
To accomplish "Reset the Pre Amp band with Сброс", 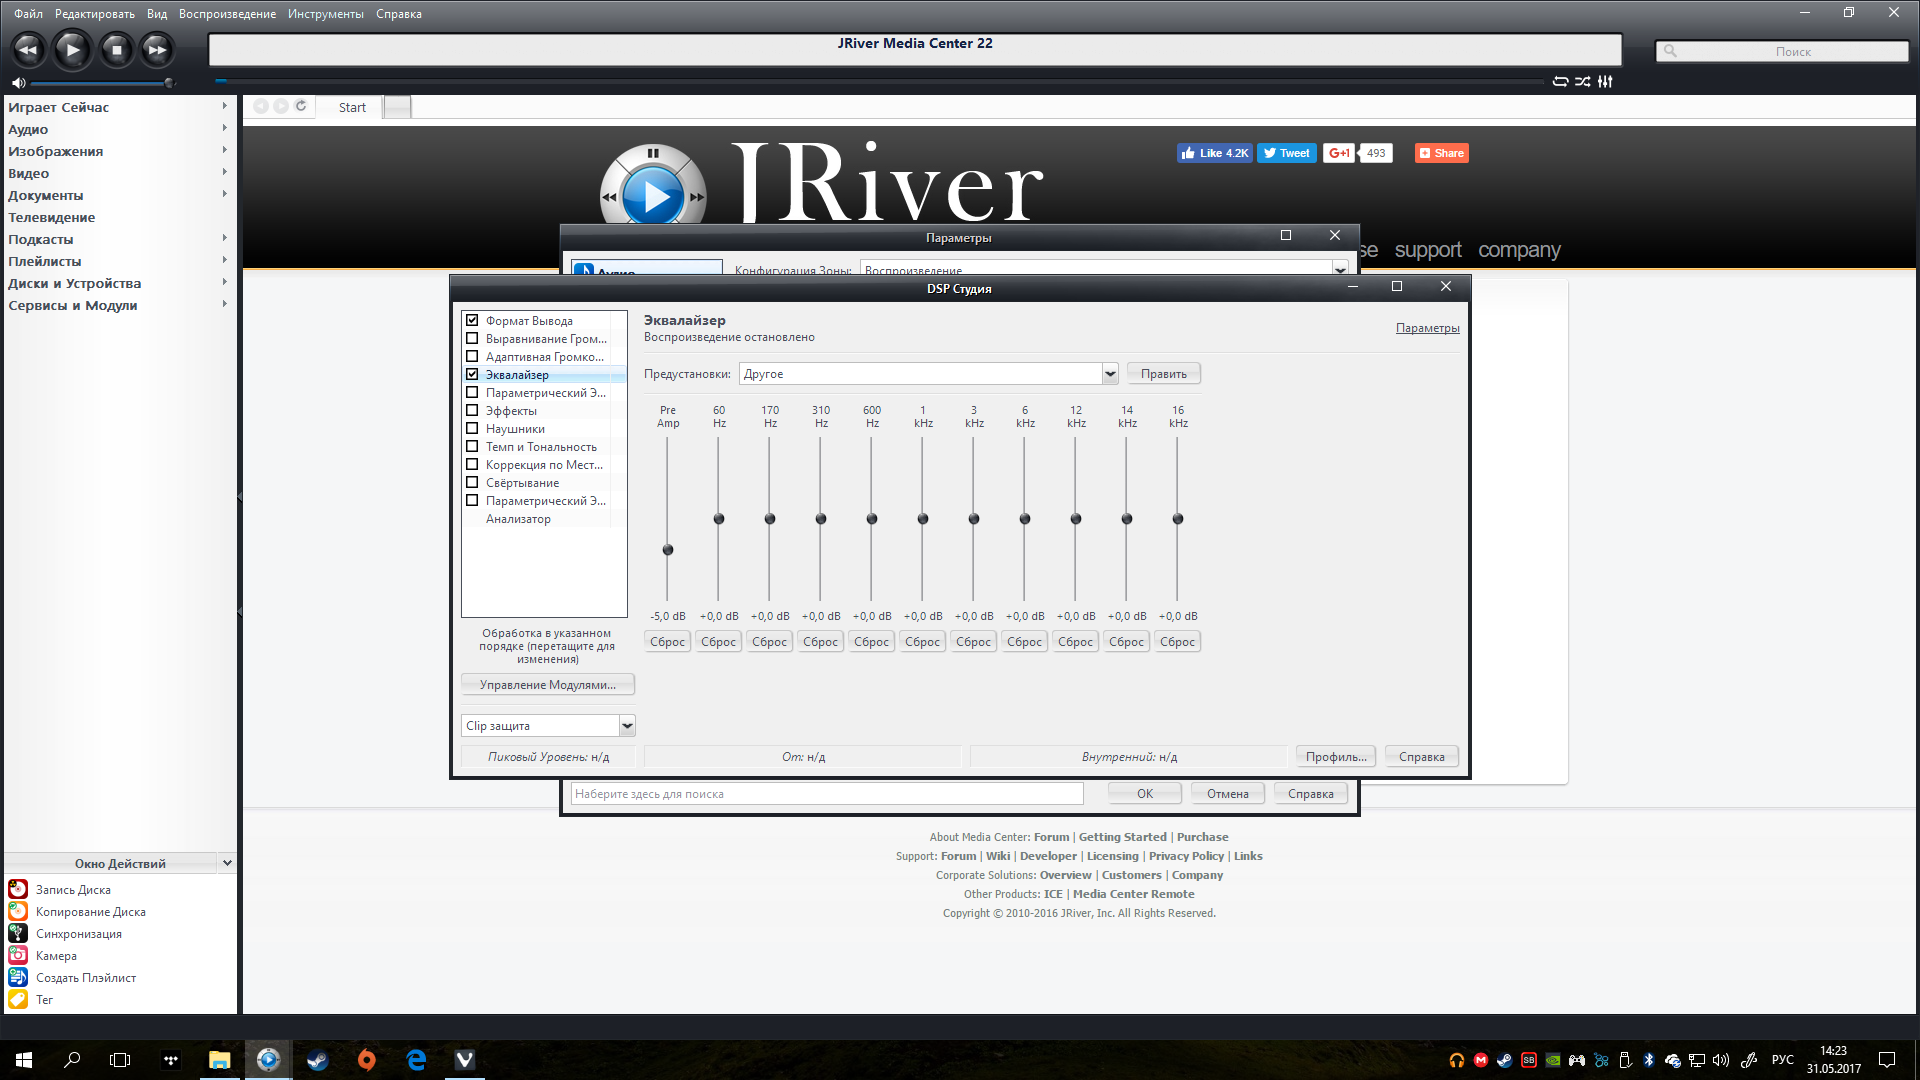I will tap(667, 642).
